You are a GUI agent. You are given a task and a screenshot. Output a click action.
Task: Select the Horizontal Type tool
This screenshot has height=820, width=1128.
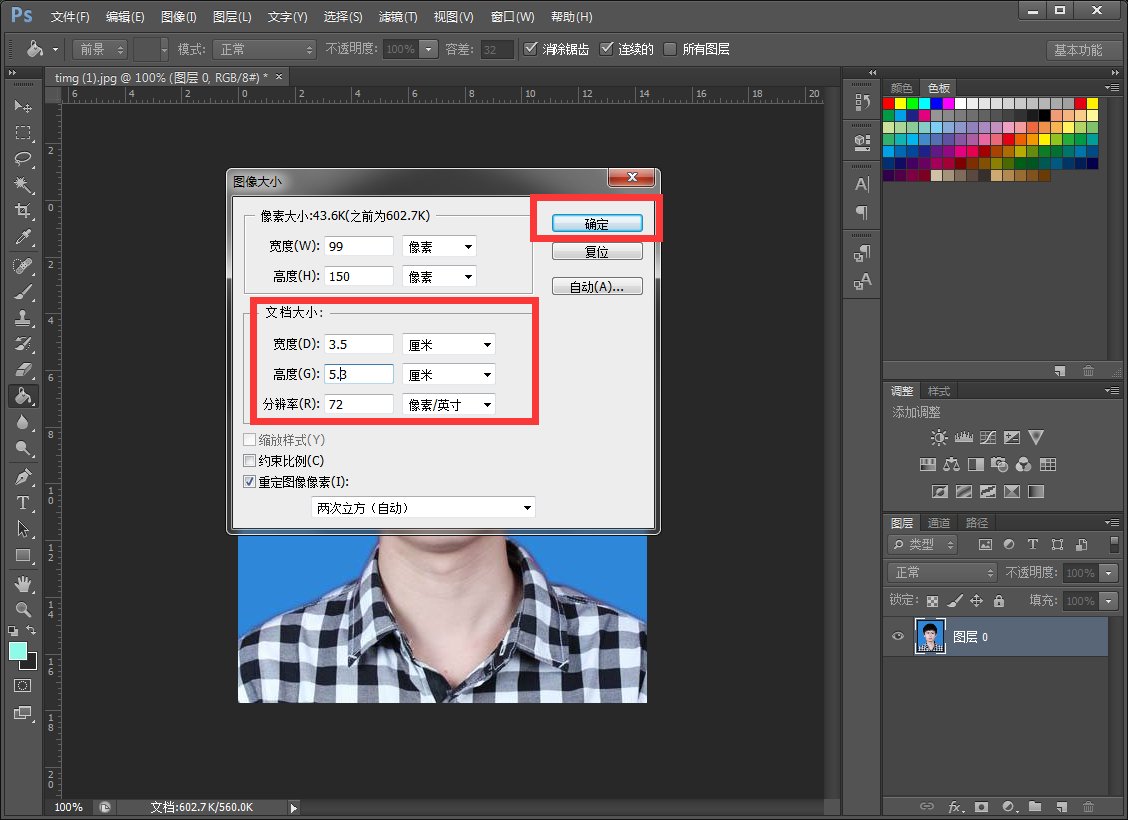22,503
